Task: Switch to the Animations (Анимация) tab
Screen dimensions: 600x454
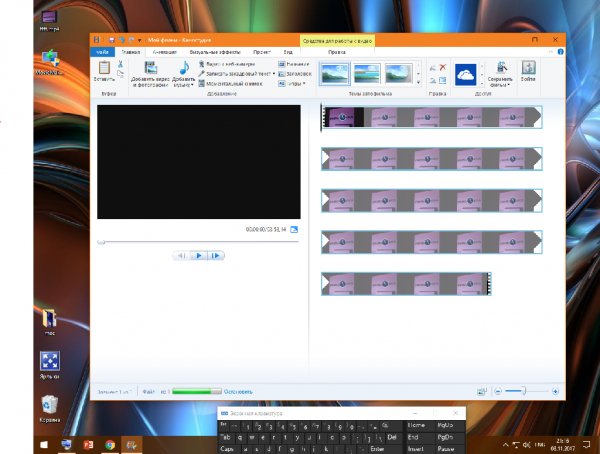Action: tap(165, 52)
